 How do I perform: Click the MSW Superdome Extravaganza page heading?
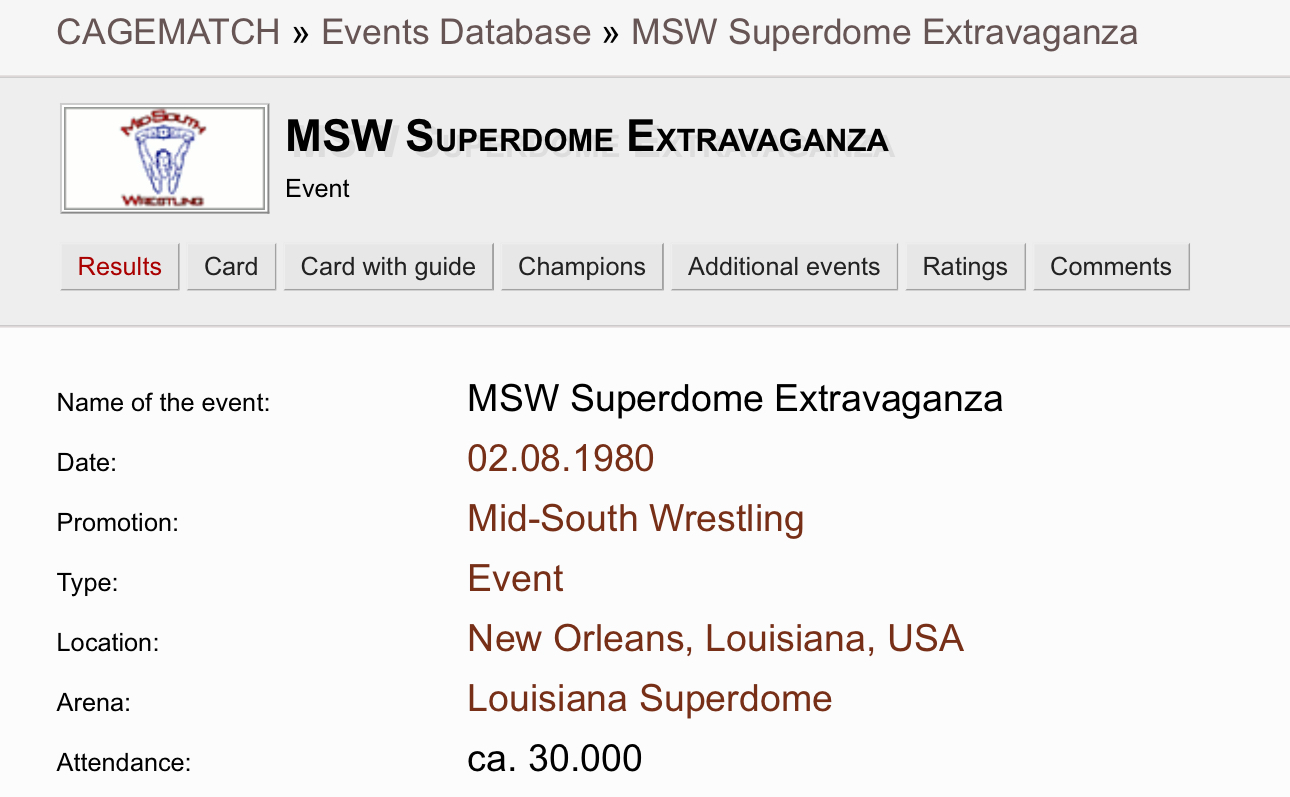pyautogui.click(x=587, y=137)
